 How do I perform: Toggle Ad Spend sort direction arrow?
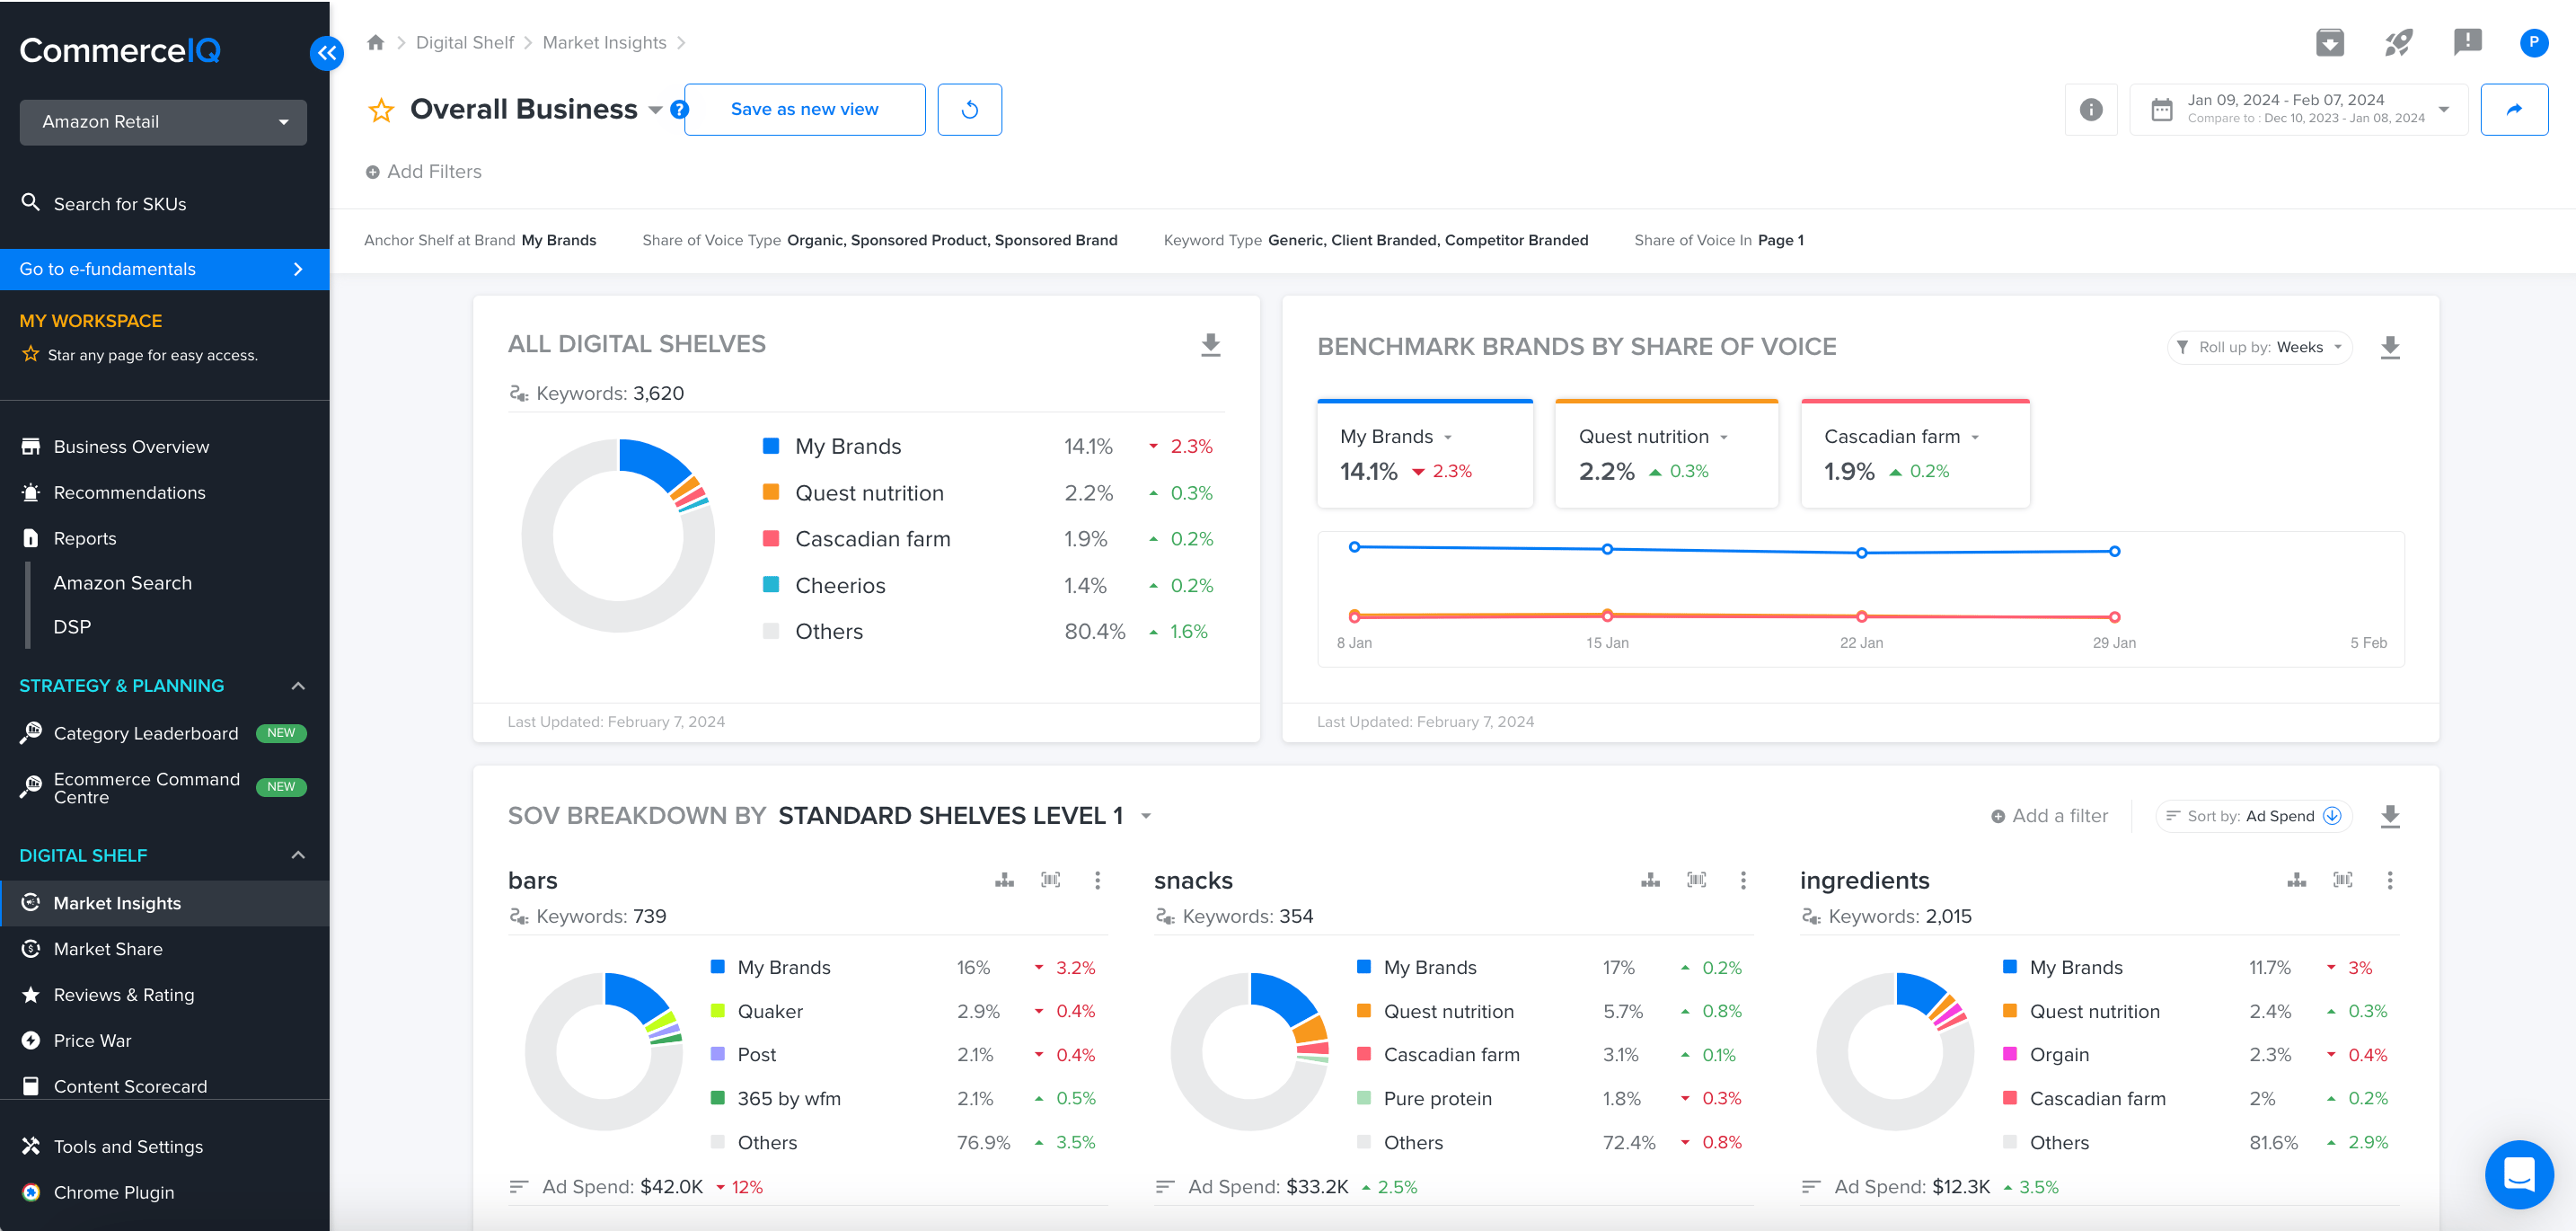[2333, 816]
